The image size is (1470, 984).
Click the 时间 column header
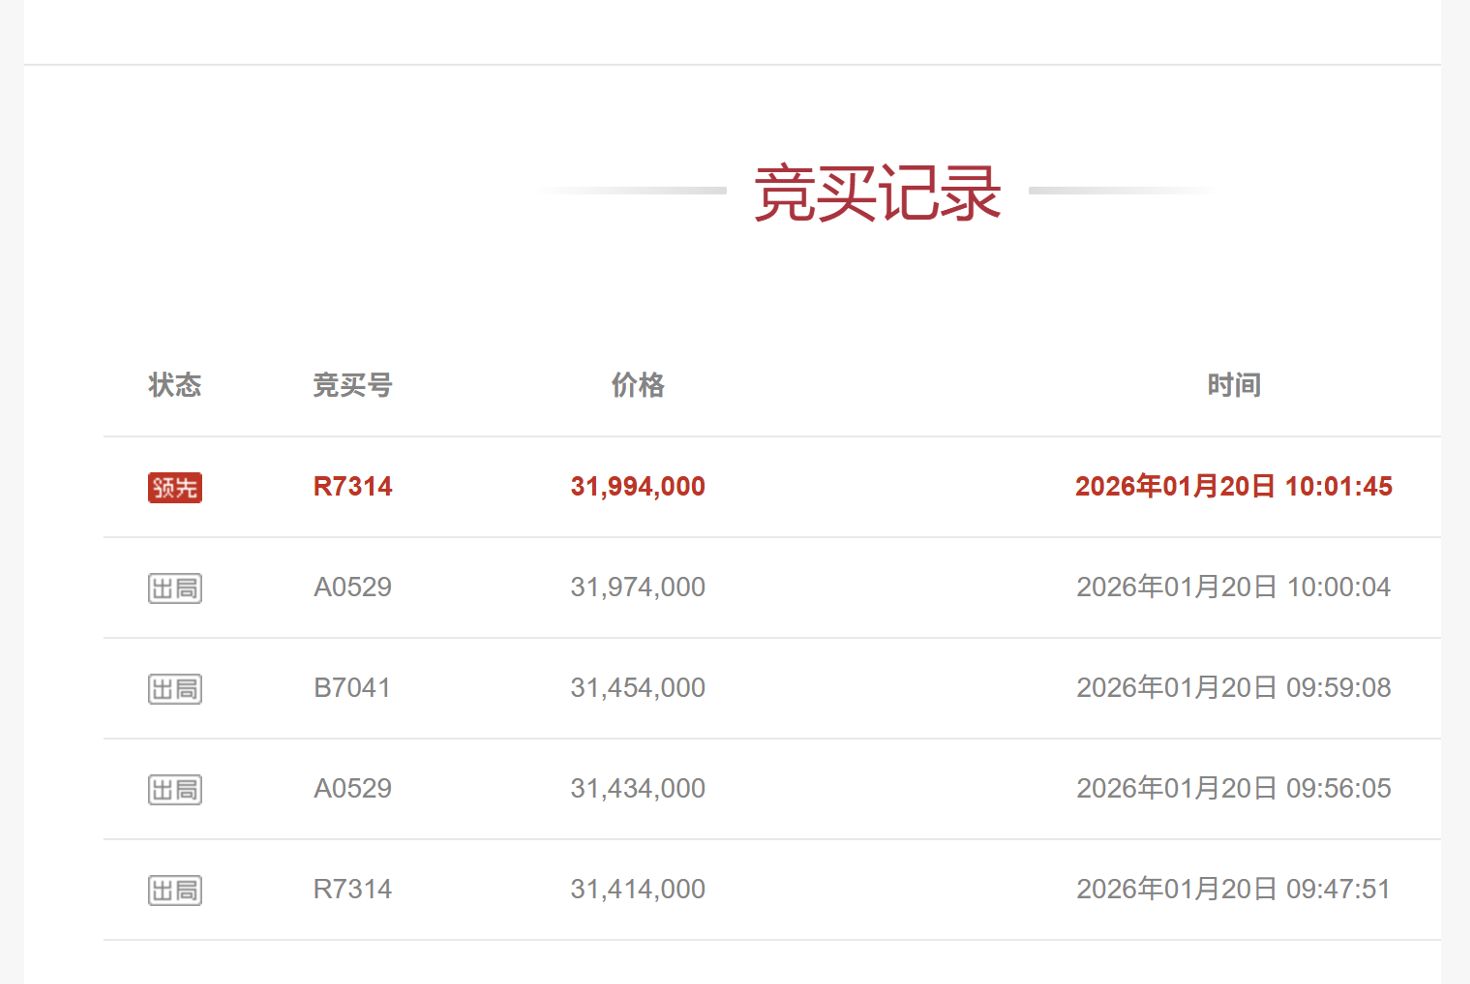(1233, 385)
